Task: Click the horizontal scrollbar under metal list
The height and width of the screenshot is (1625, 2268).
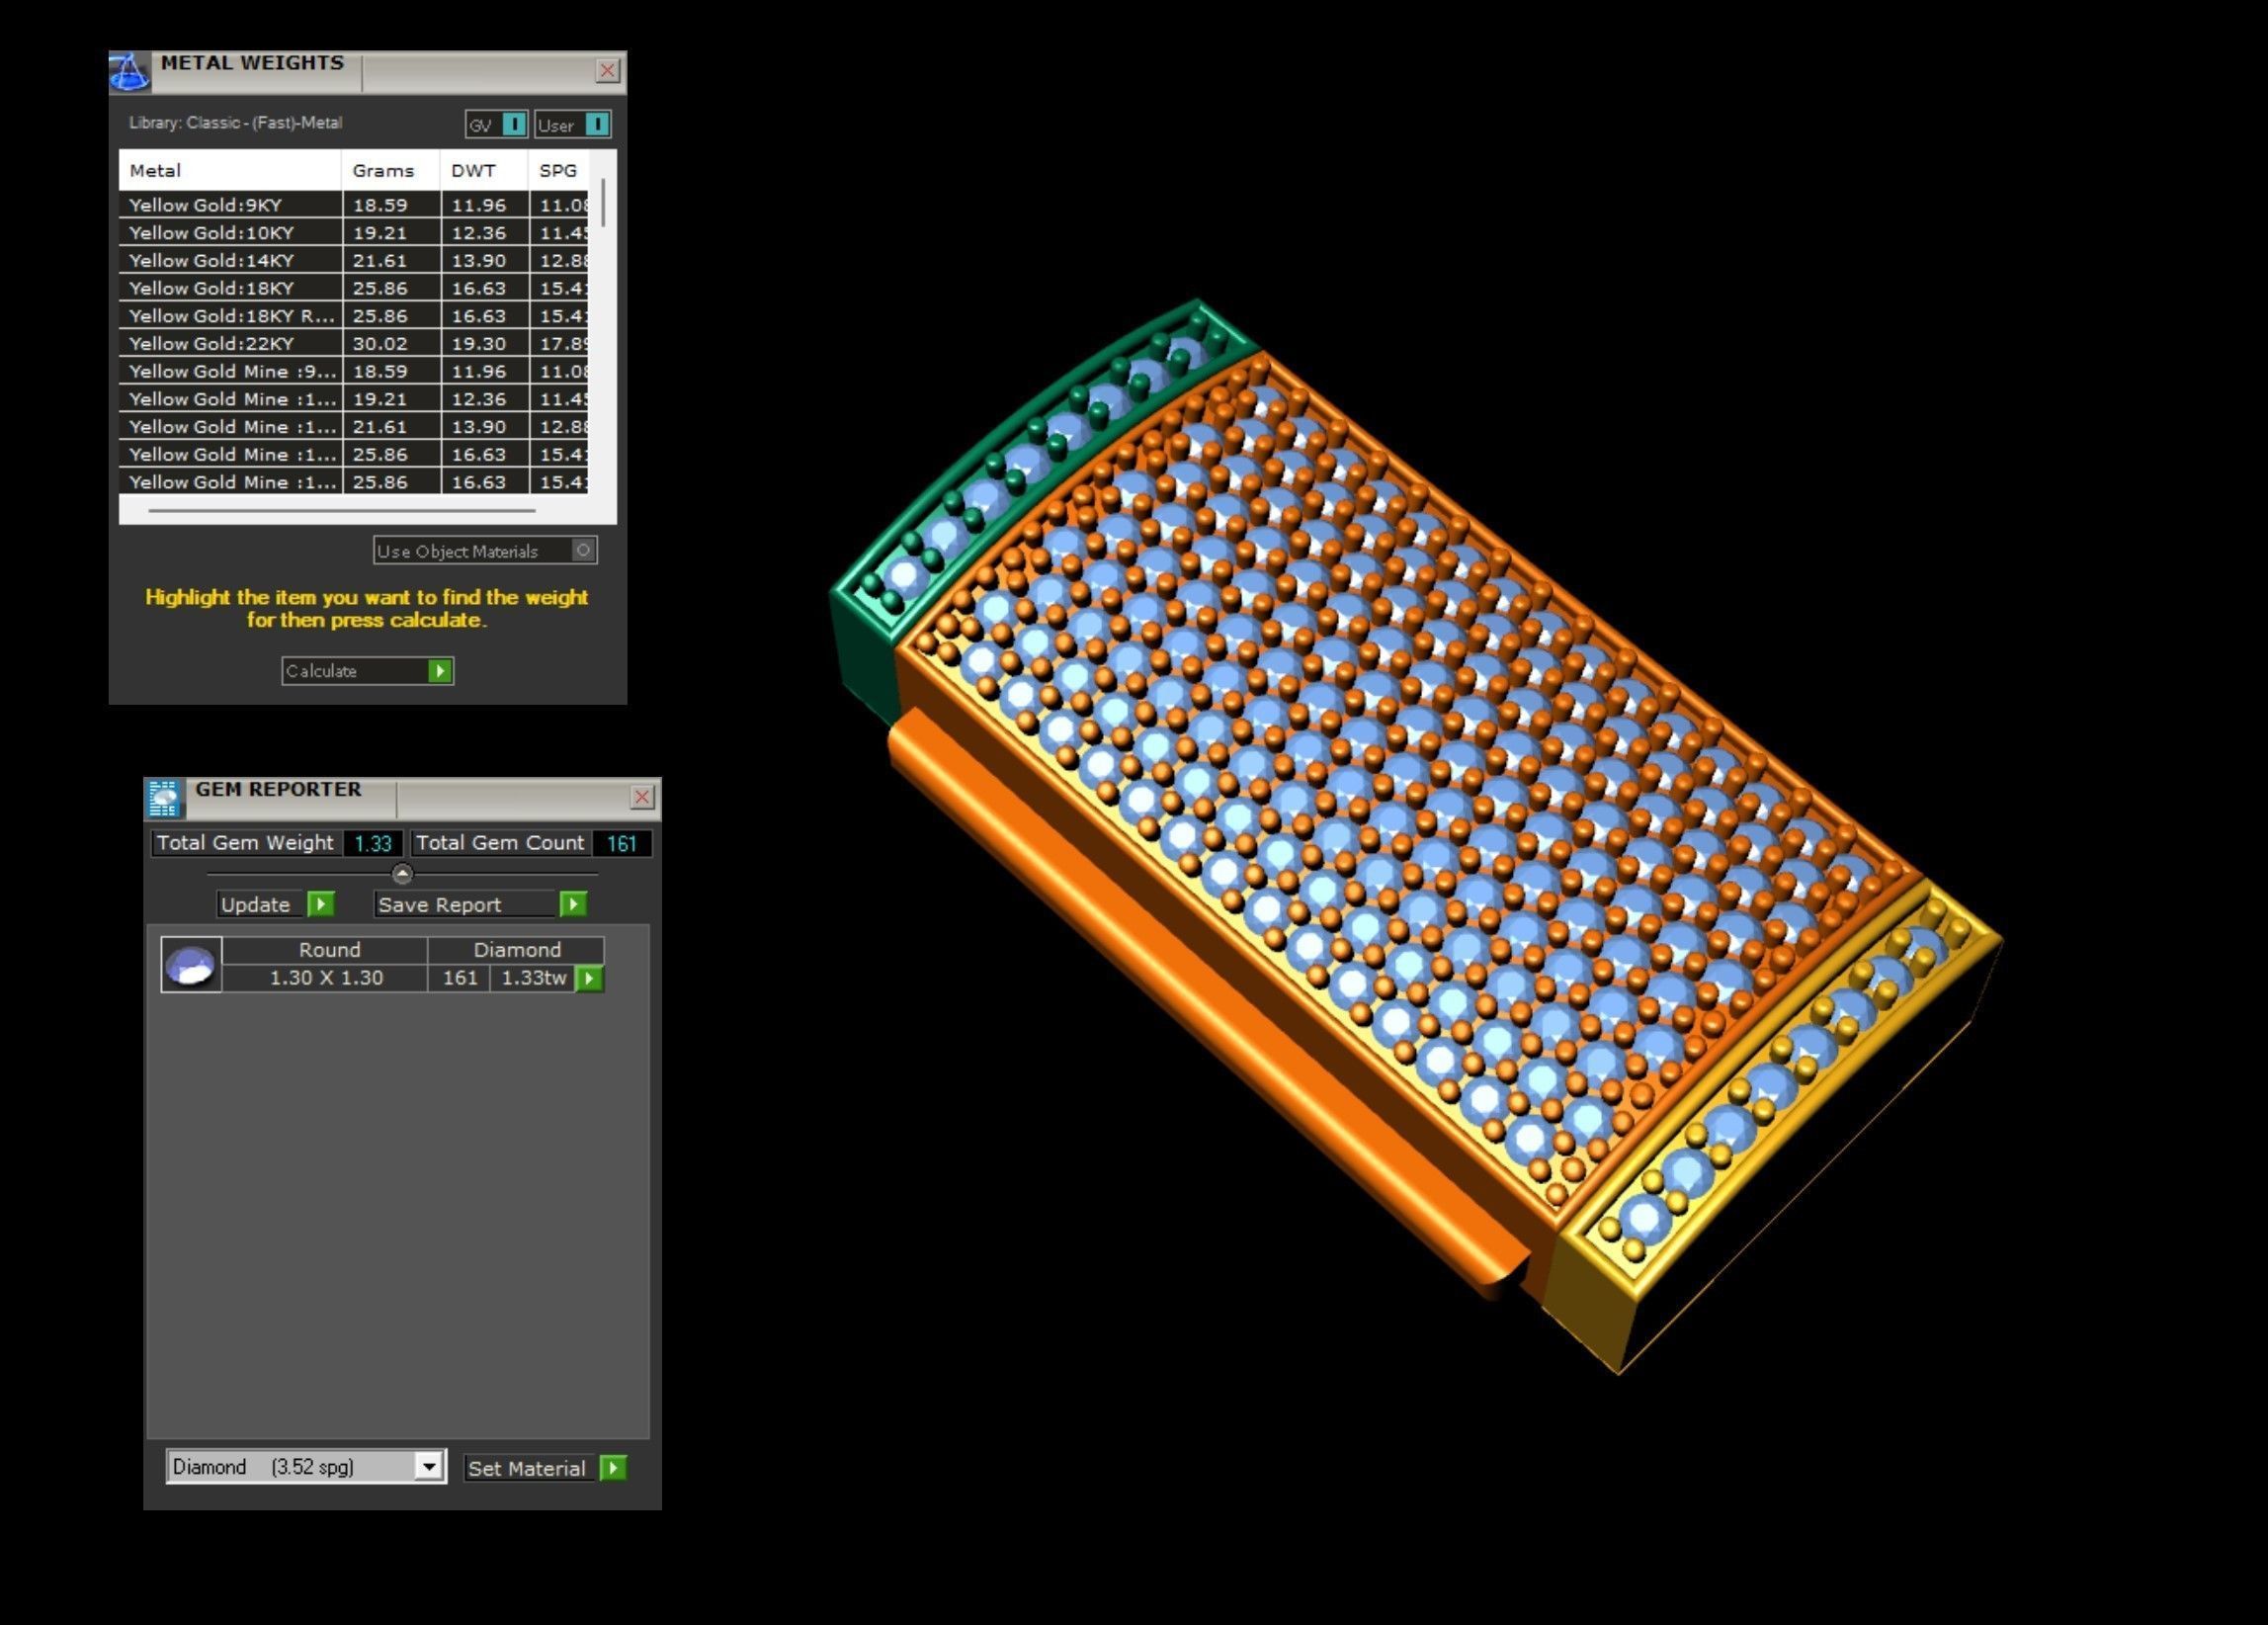Action: point(342,511)
